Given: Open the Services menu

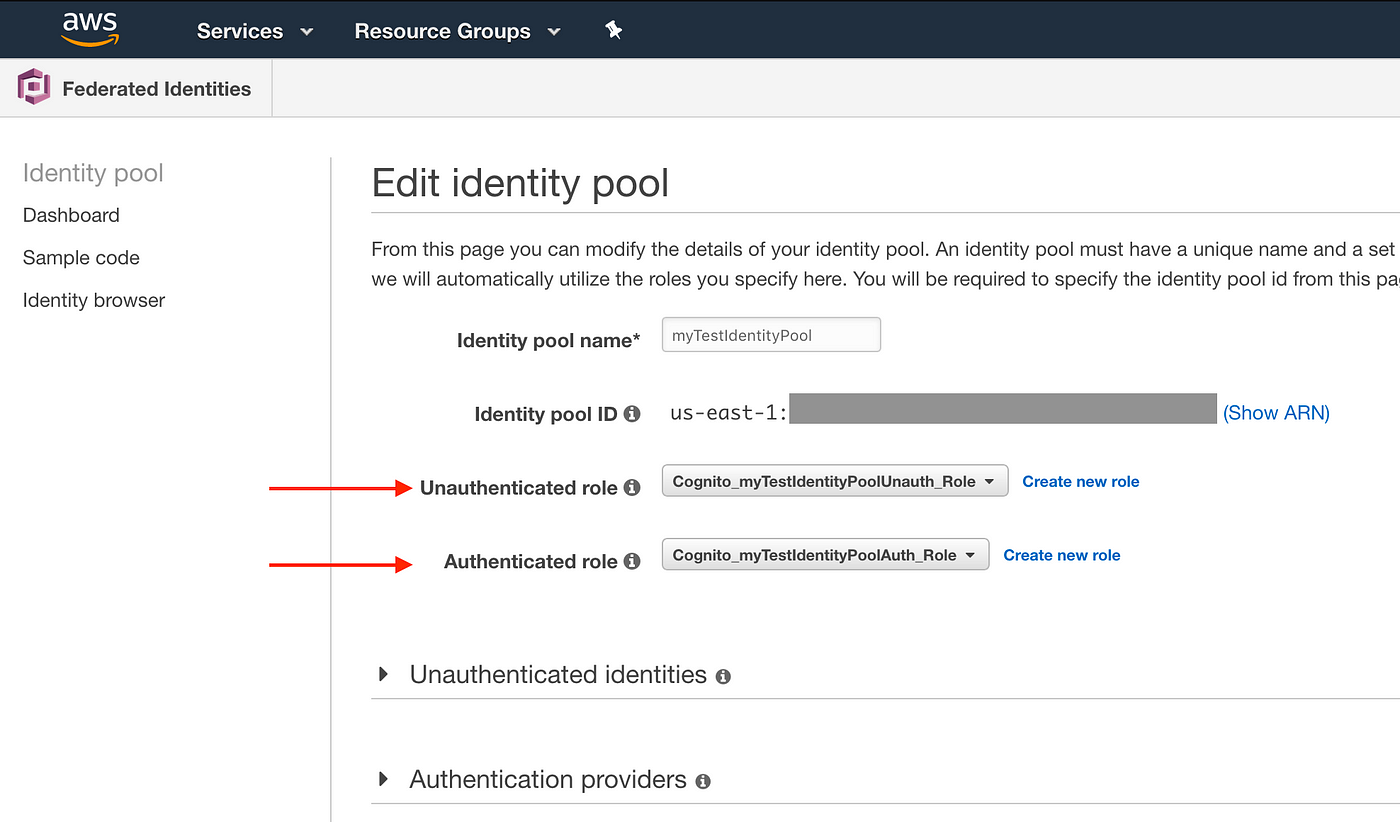Looking at the screenshot, I should tap(255, 31).
